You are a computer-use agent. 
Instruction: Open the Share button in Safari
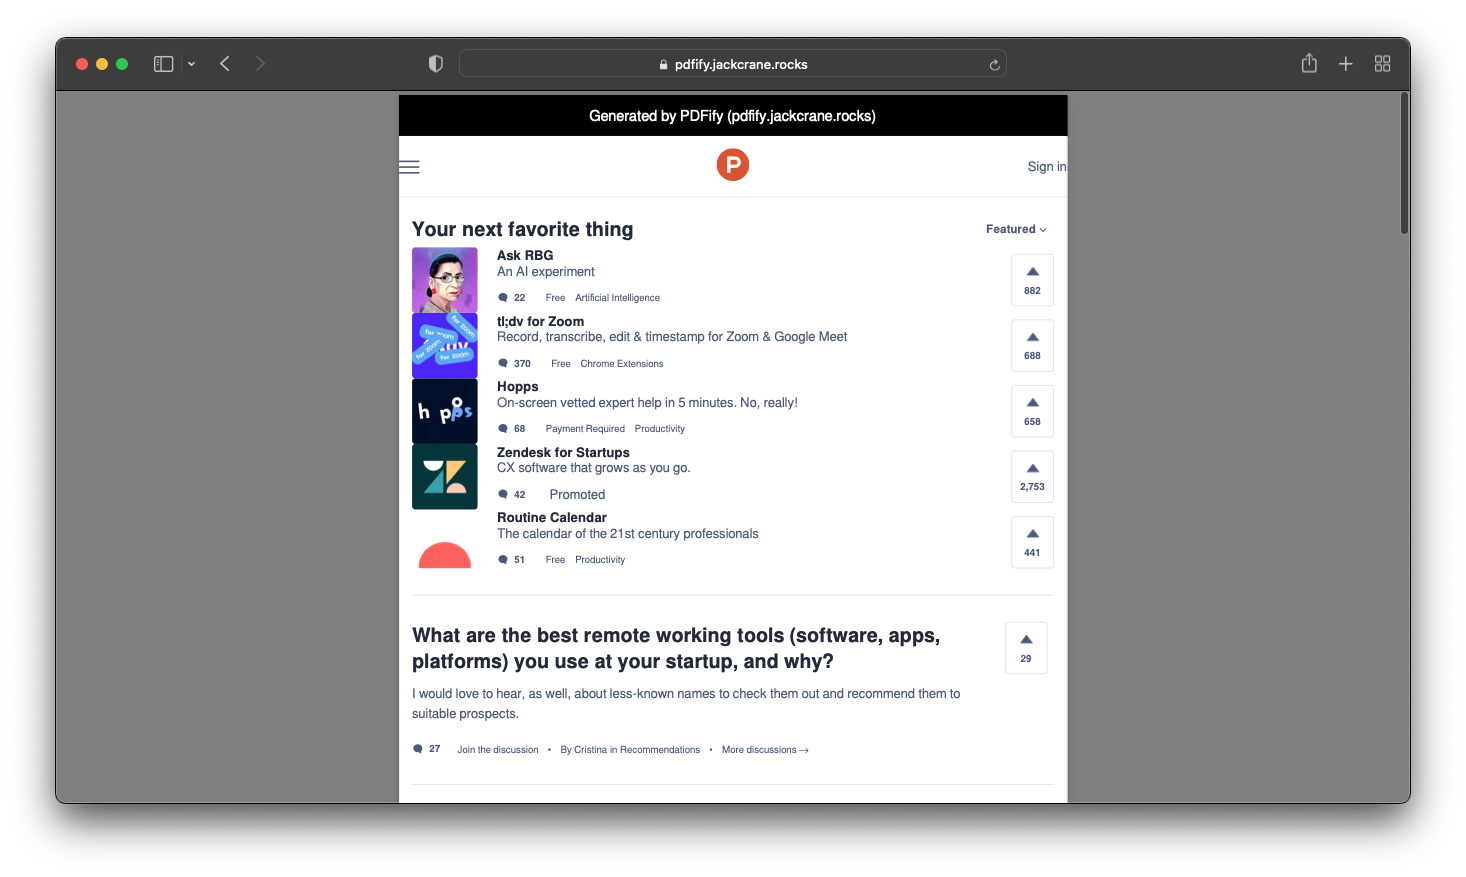coord(1309,63)
